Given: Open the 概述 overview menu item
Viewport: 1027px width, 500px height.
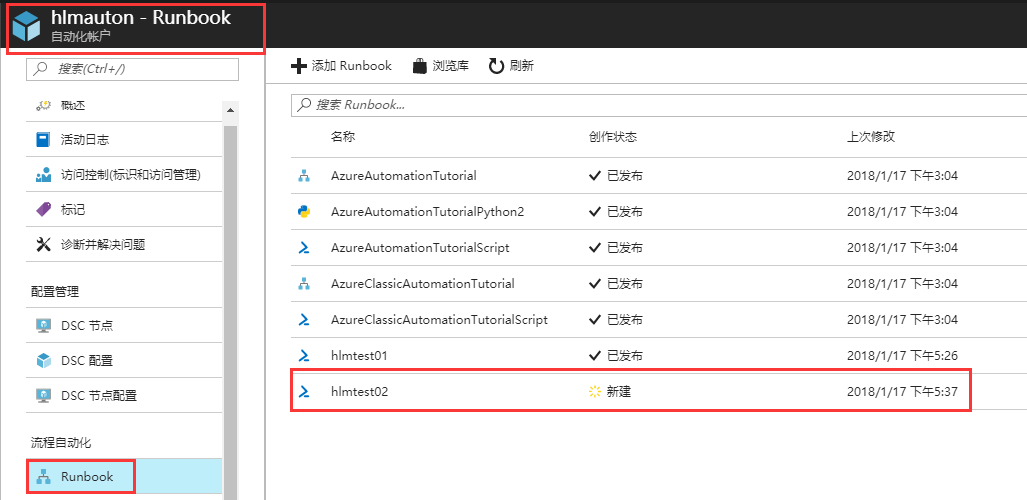Looking at the screenshot, I should point(124,105).
